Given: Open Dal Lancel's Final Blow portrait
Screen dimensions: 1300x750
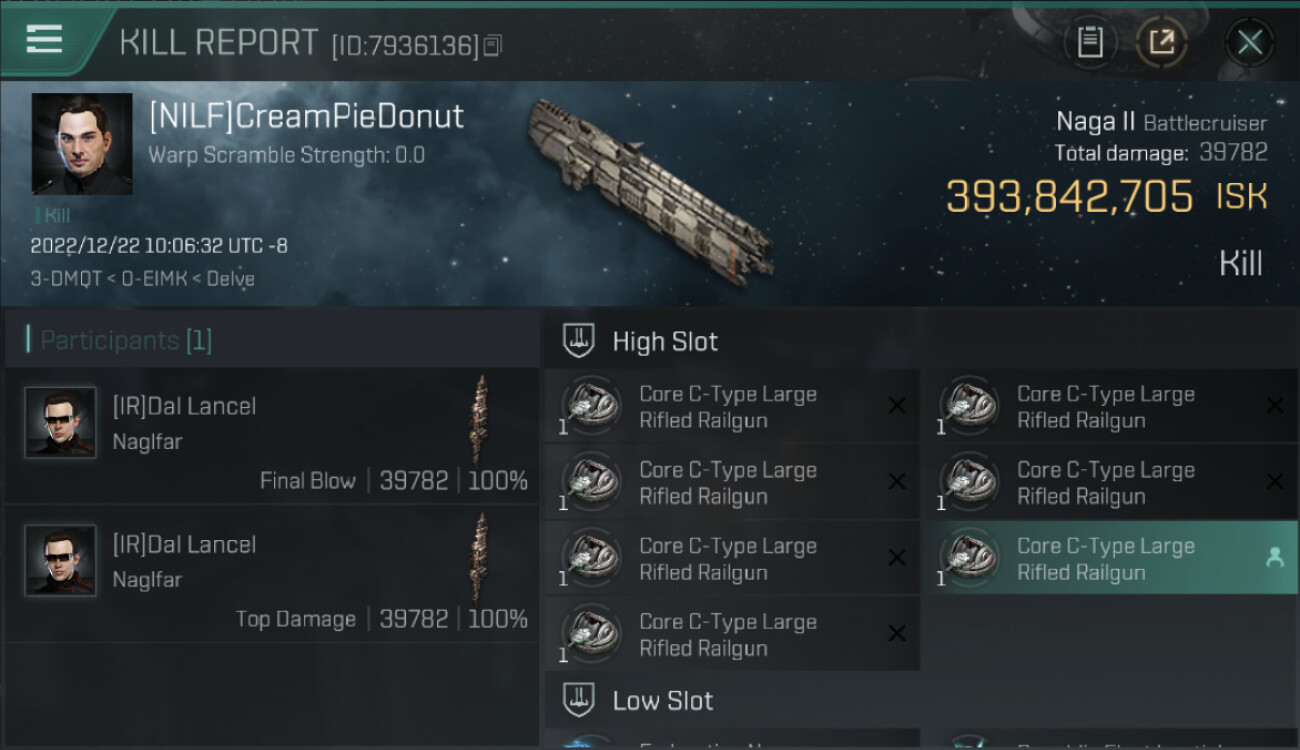Looking at the screenshot, I should [x=61, y=422].
